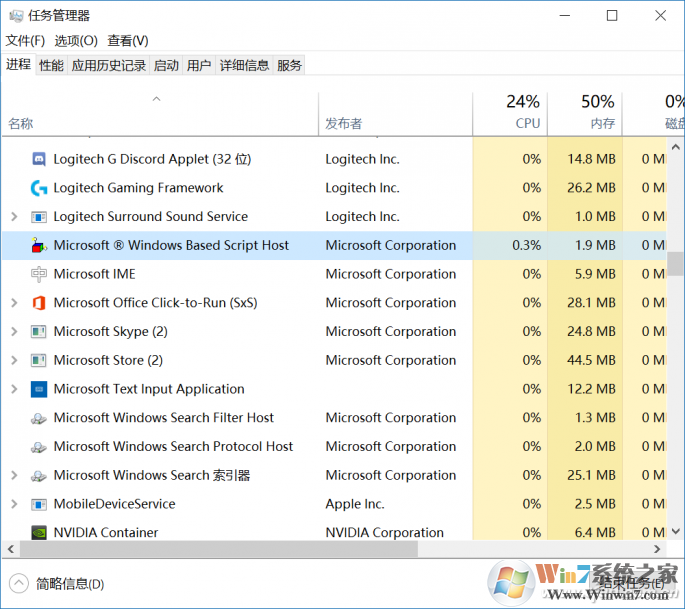The width and height of the screenshot is (685, 609).
Task: Switch to the 进程 tab
Action: 18,64
